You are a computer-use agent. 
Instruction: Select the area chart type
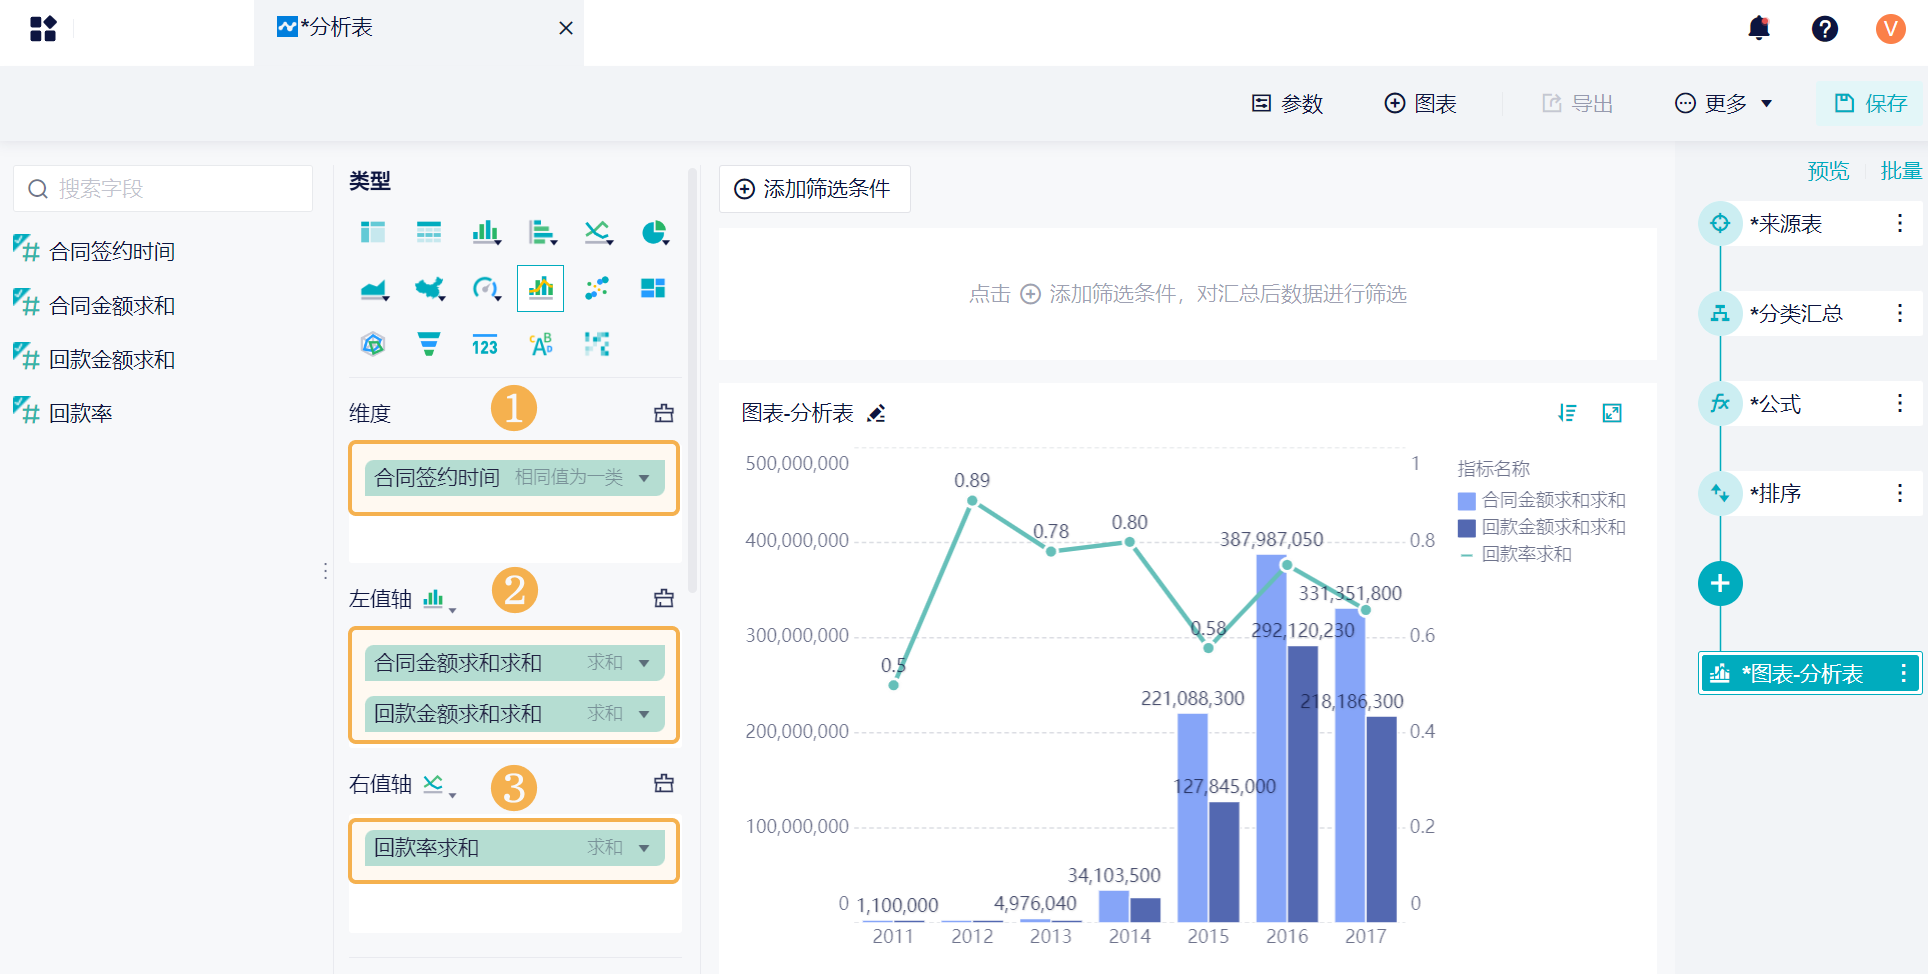[374, 289]
